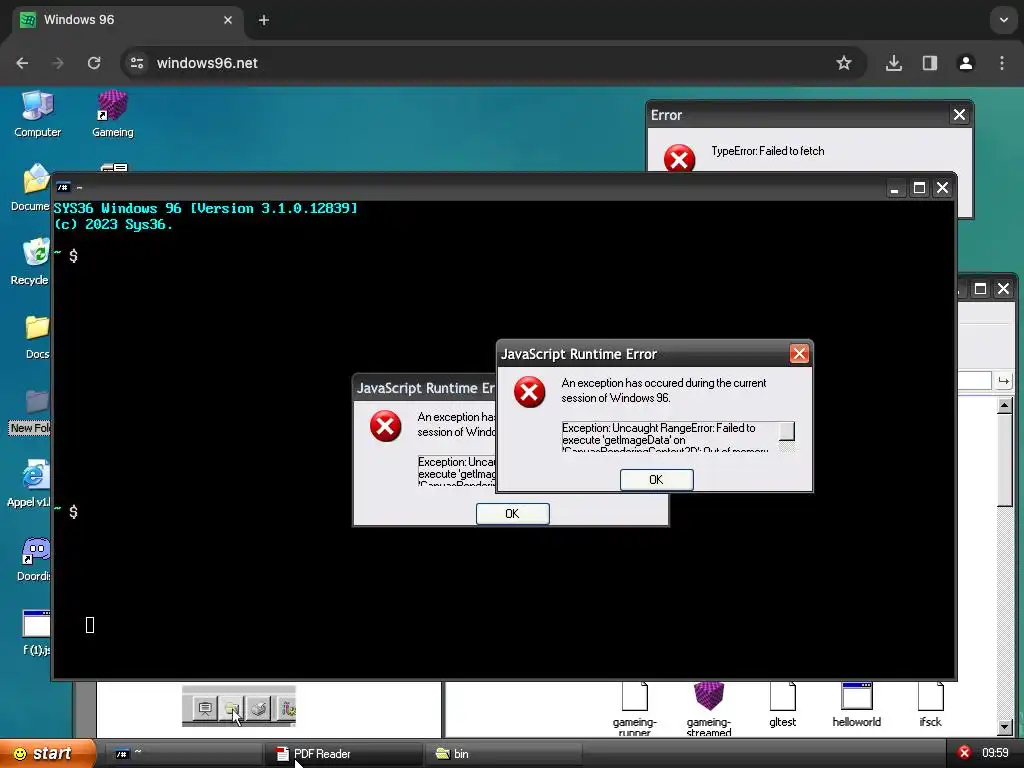The width and height of the screenshot is (1024, 768).
Task: Open the Doordis Discord shortcut
Action: (x=34, y=559)
